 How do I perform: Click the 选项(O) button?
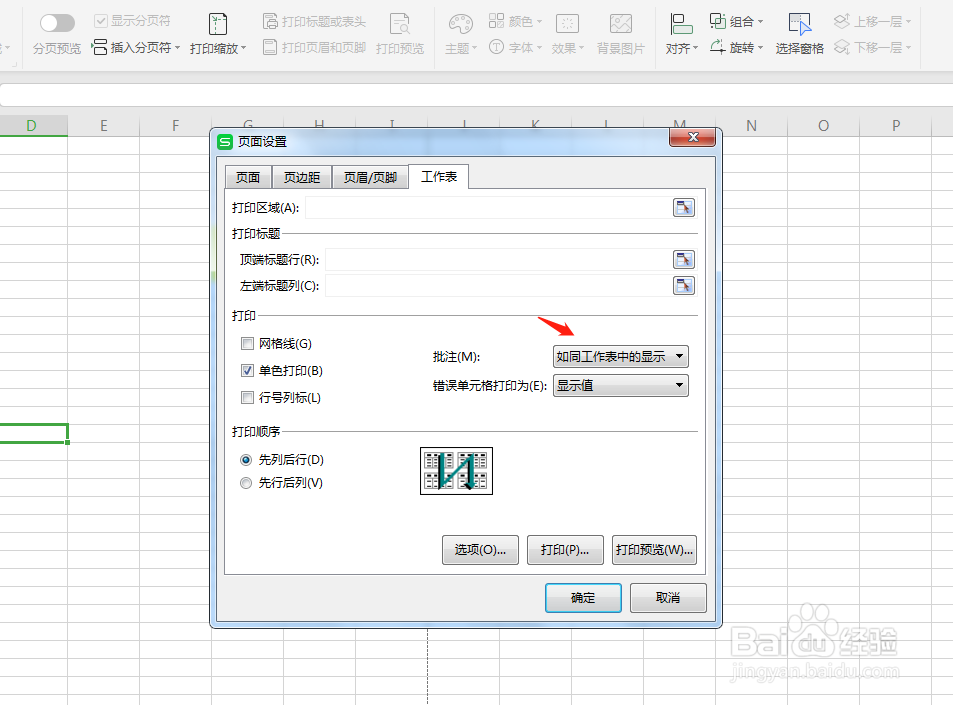480,549
